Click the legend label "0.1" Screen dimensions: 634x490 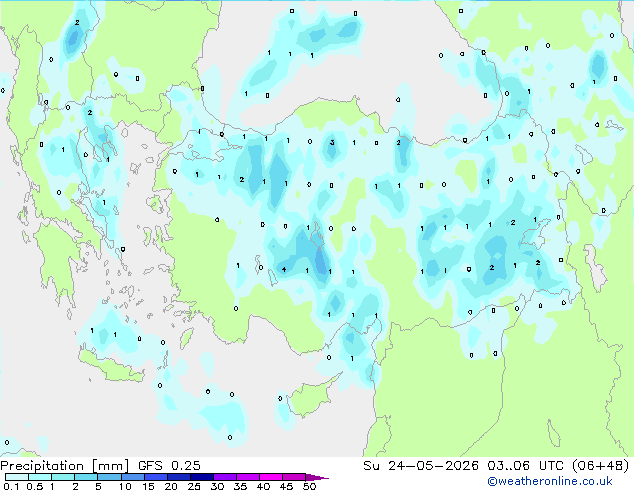pos(11,486)
